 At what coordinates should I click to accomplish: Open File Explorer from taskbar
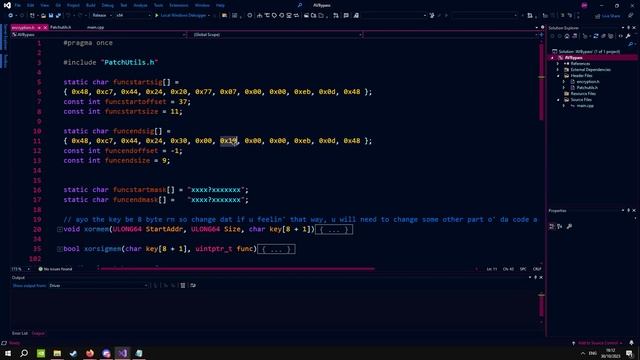pyautogui.click(x=57, y=353)
